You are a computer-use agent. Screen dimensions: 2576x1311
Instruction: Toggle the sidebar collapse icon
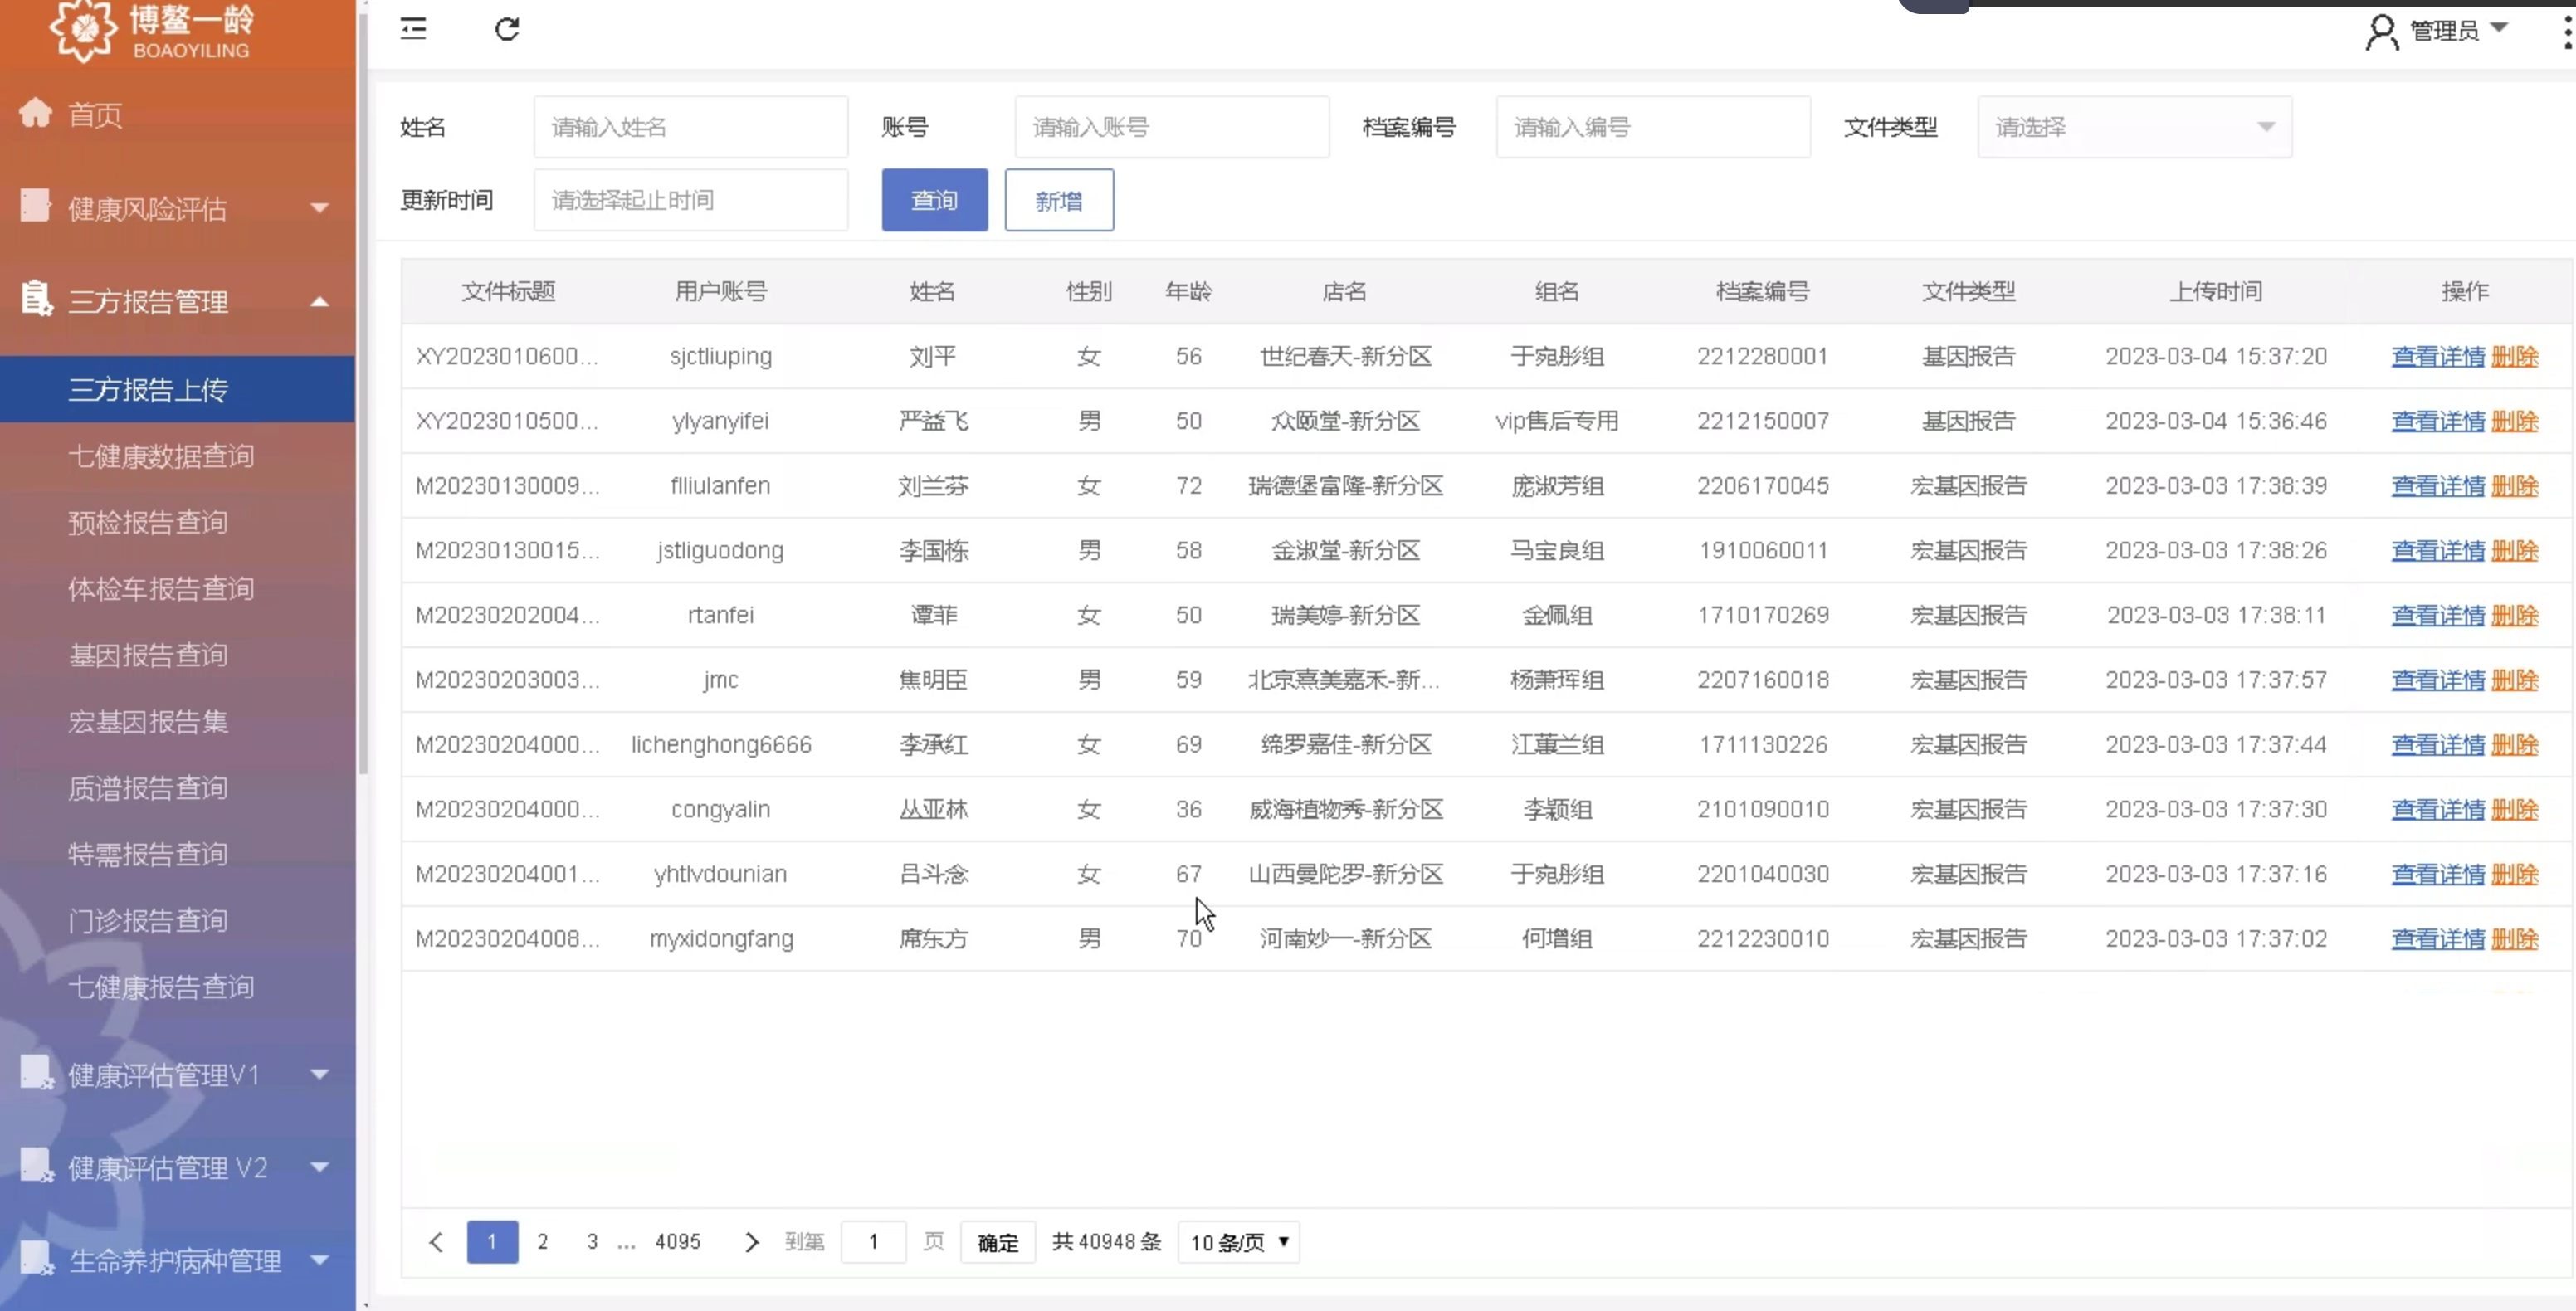click(413, 29)
